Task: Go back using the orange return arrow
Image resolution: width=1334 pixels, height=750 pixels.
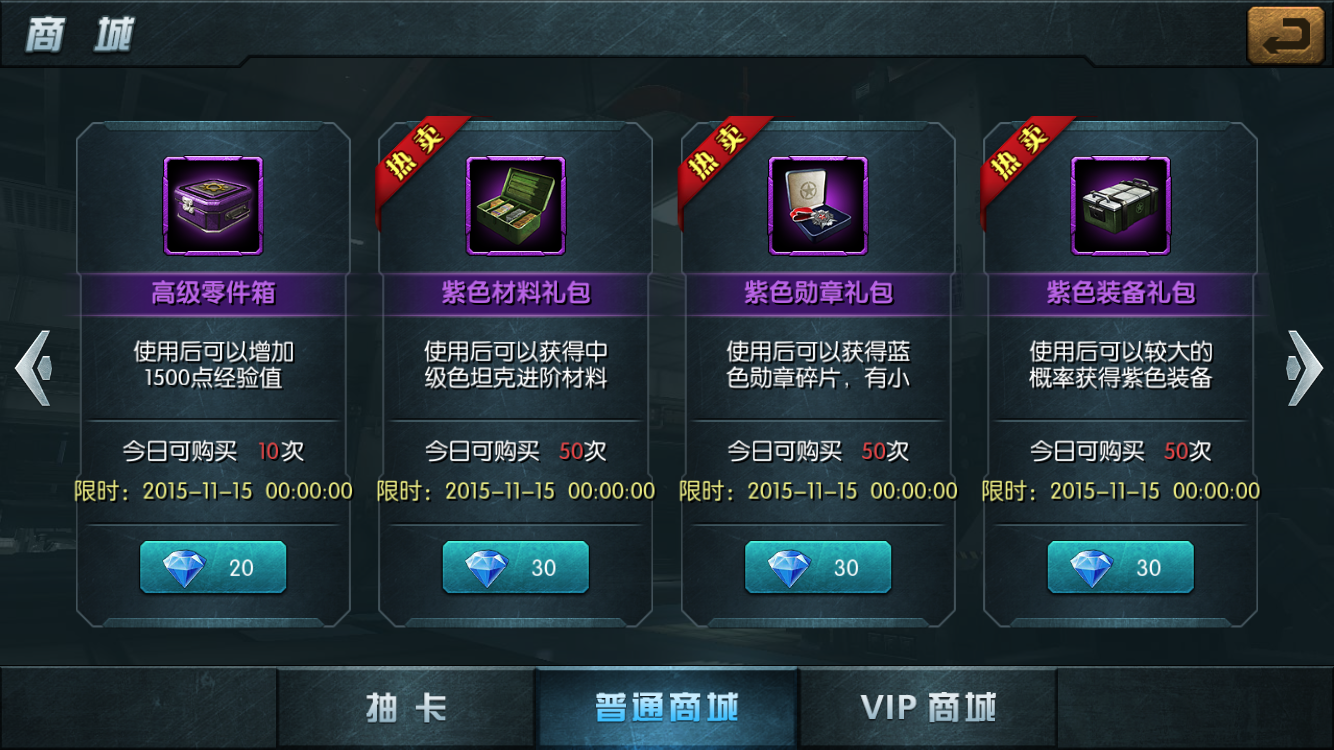Action: 1286,35
